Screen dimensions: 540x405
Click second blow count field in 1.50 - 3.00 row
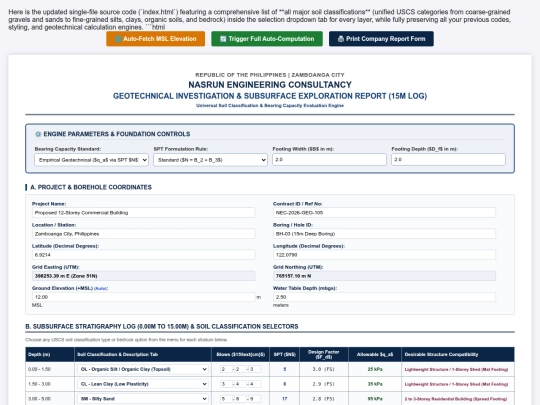[x=241, y=384]
